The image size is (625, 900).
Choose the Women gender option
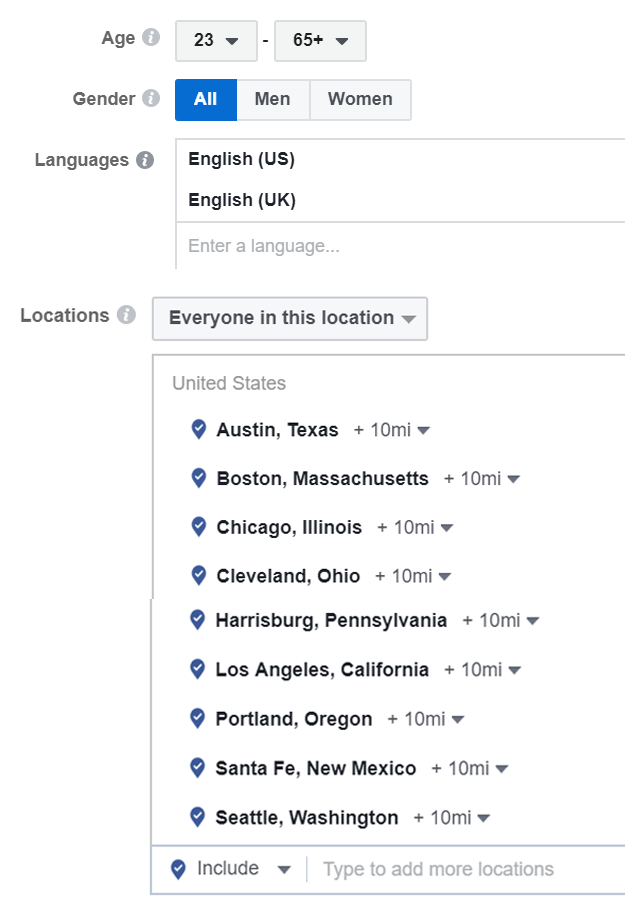pos(360,99)
